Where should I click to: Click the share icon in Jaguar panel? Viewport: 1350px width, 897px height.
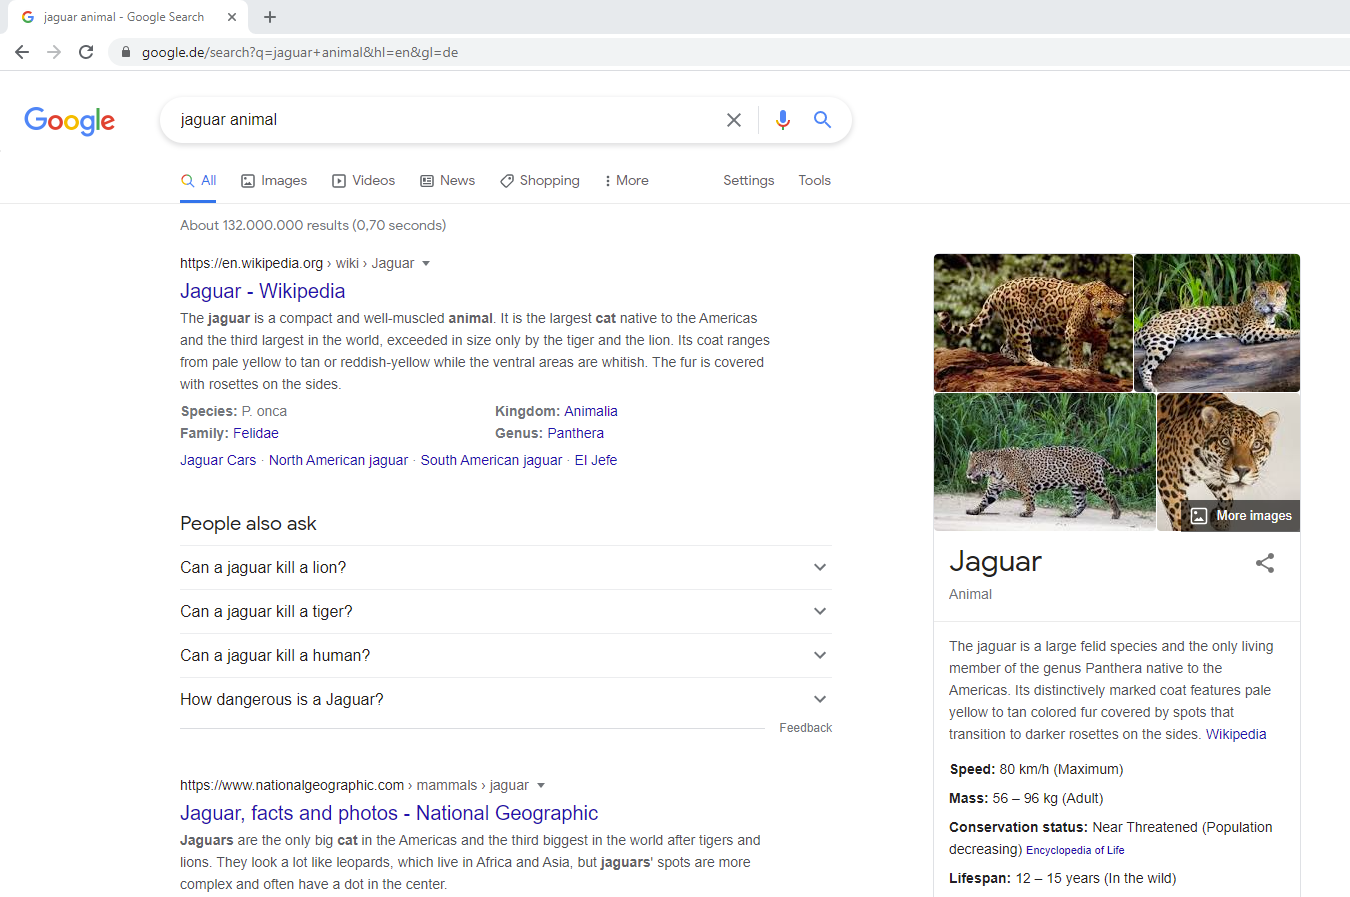[1265, 563]
